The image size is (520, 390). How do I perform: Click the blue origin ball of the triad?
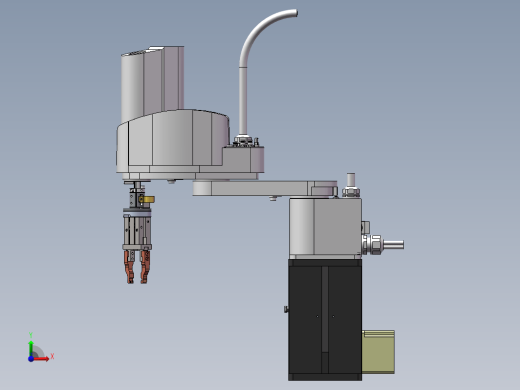(x=31, y=359)
